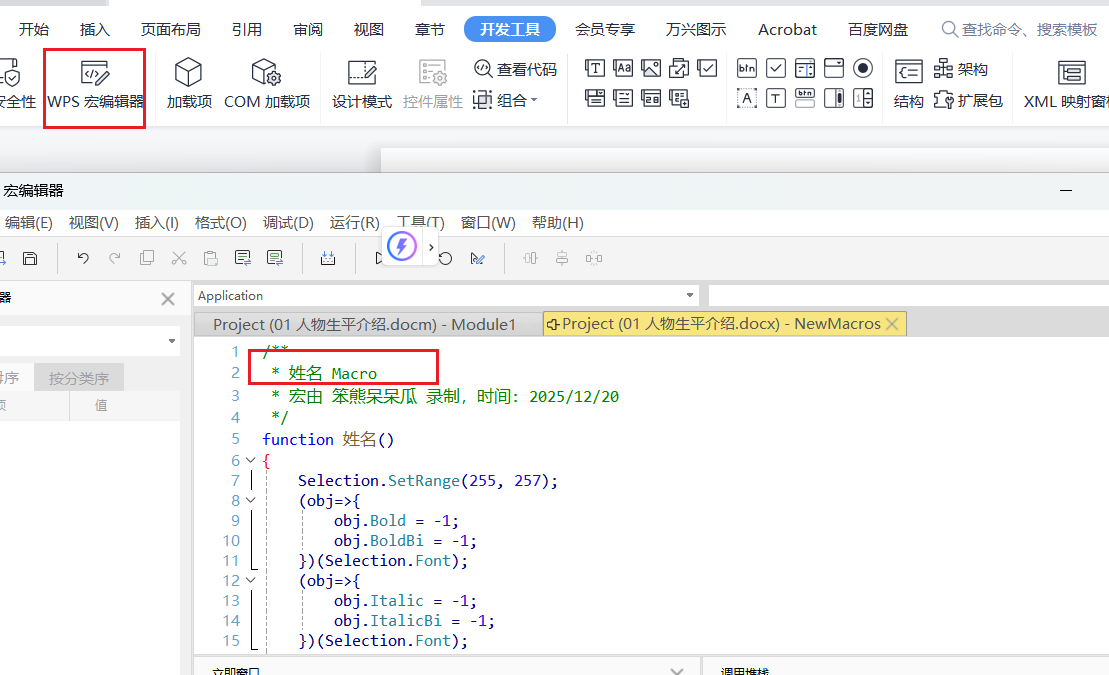Viewport: 1109px width, 675px height.
Task: Click the 结构 structure icon
Action: (908, 84)
